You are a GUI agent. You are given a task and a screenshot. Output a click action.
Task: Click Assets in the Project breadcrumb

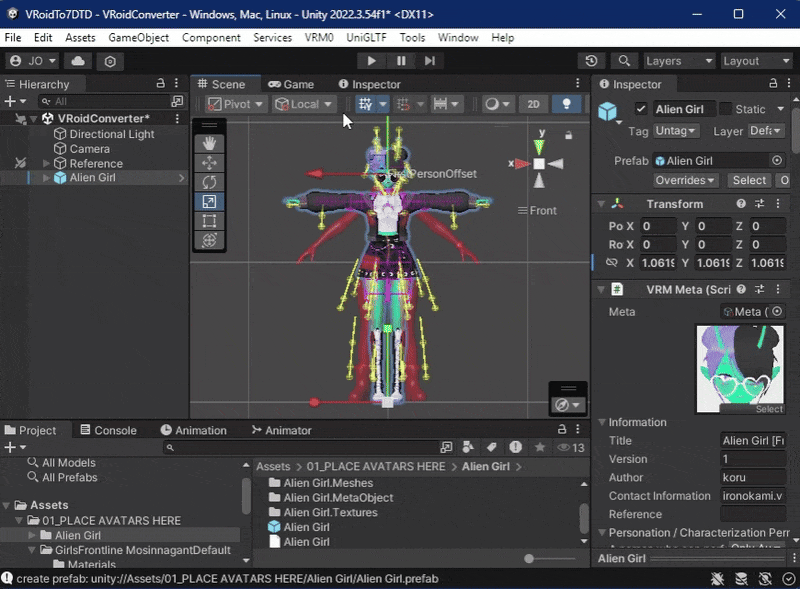tap(273, 467)
